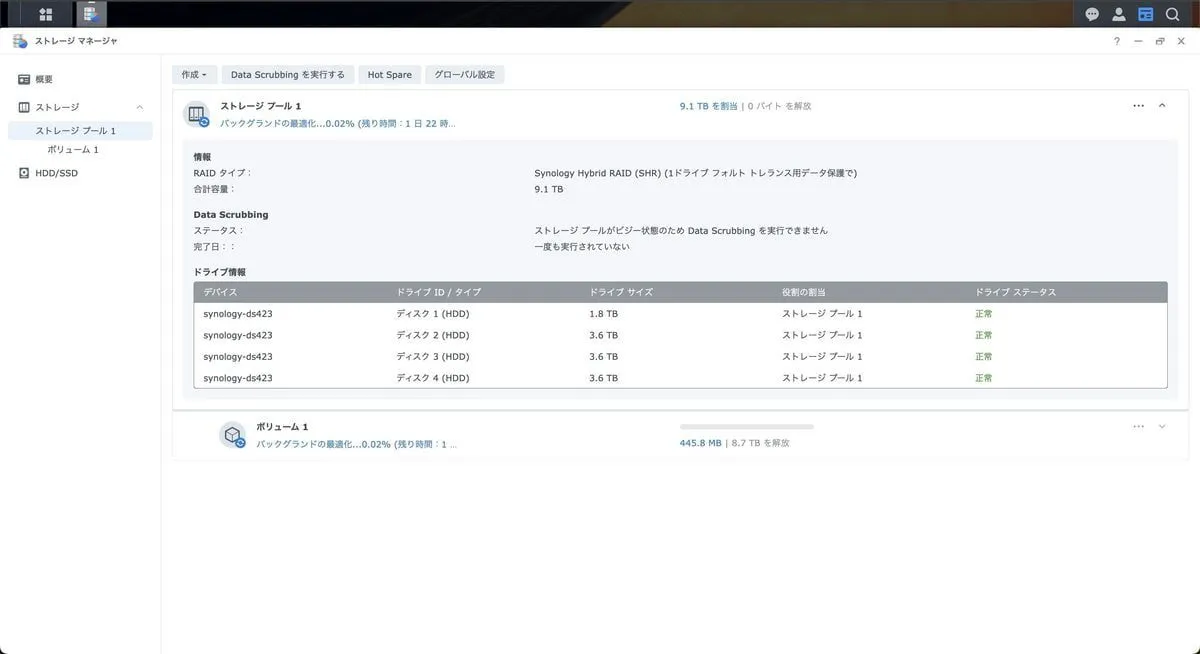Open the user account options icon
The height and width of the screenshot is (654, 1200).
coord(1119,14)
